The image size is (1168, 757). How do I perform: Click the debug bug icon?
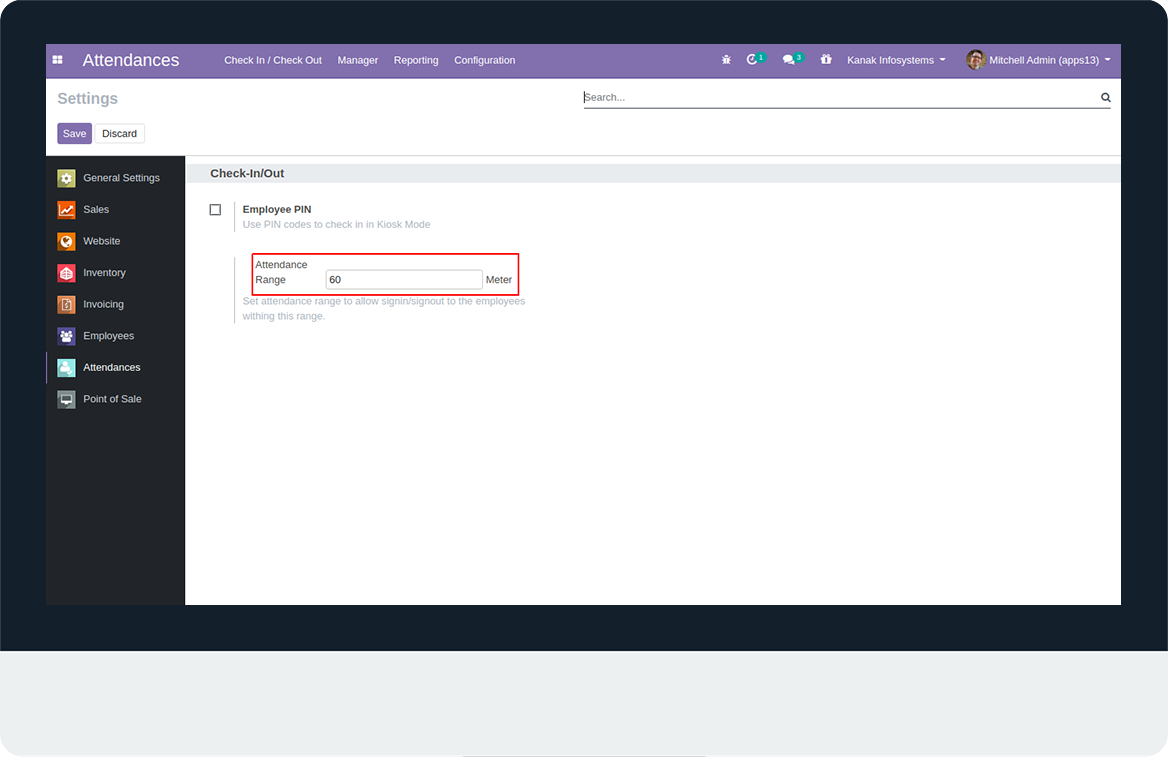click(x=726, y=60)
